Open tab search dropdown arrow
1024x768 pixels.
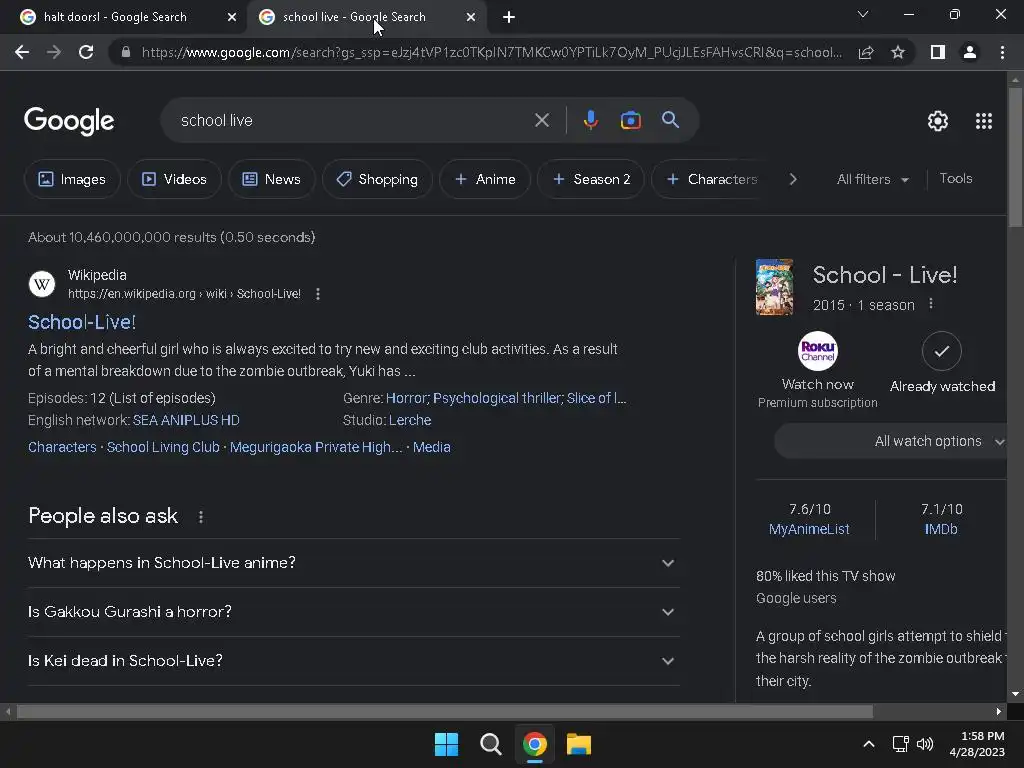click(x=863, y=14)
